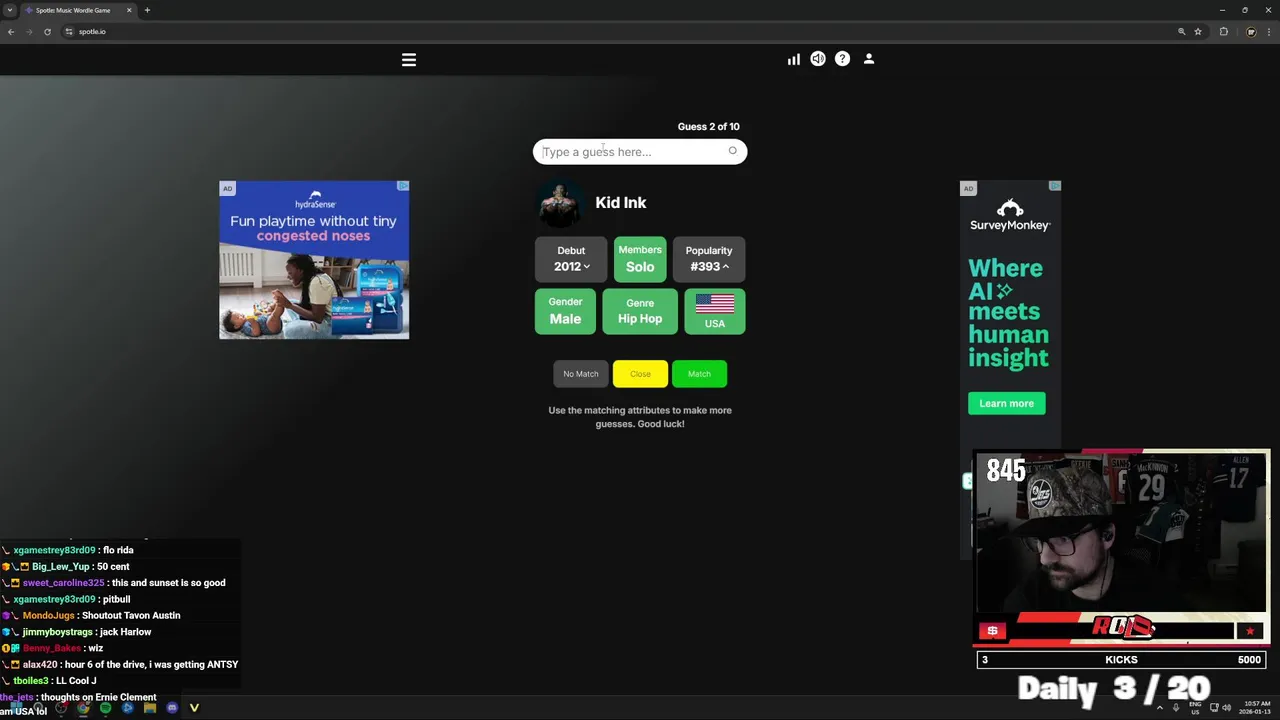Screen dimensions: 1280x720
Task: Select the Gender Male tile
Action: pos(565,311)
